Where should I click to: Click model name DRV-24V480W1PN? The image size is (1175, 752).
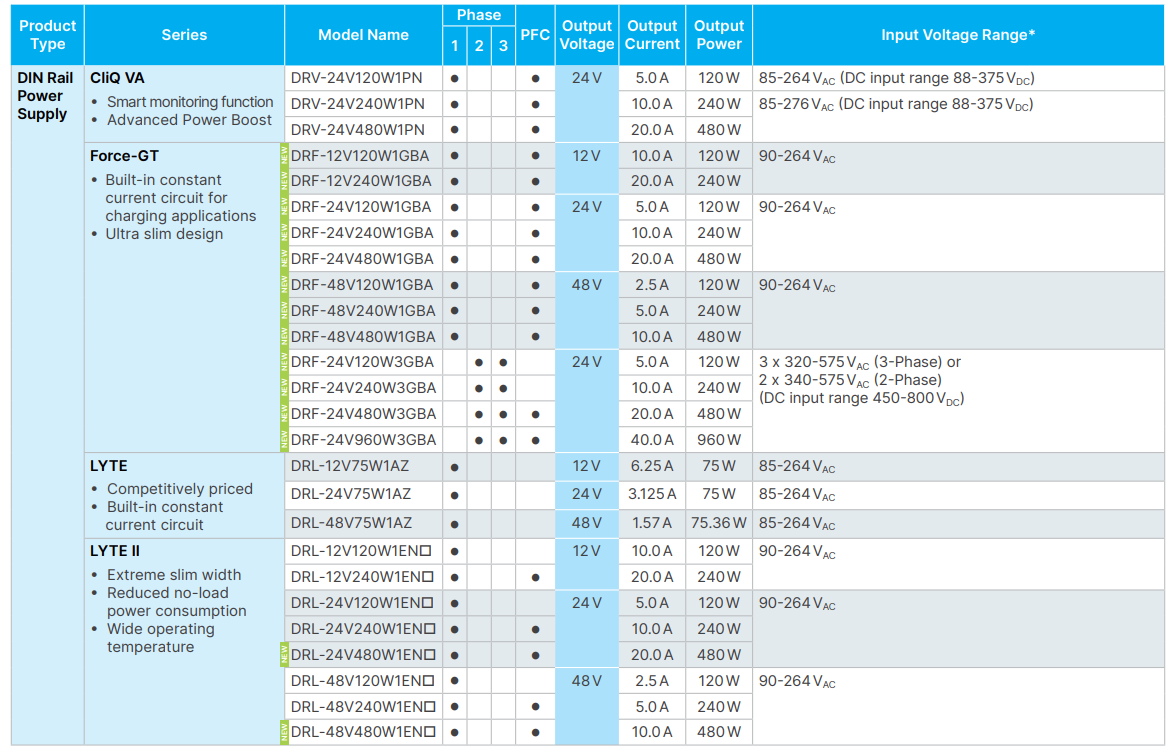coord(357,130)
